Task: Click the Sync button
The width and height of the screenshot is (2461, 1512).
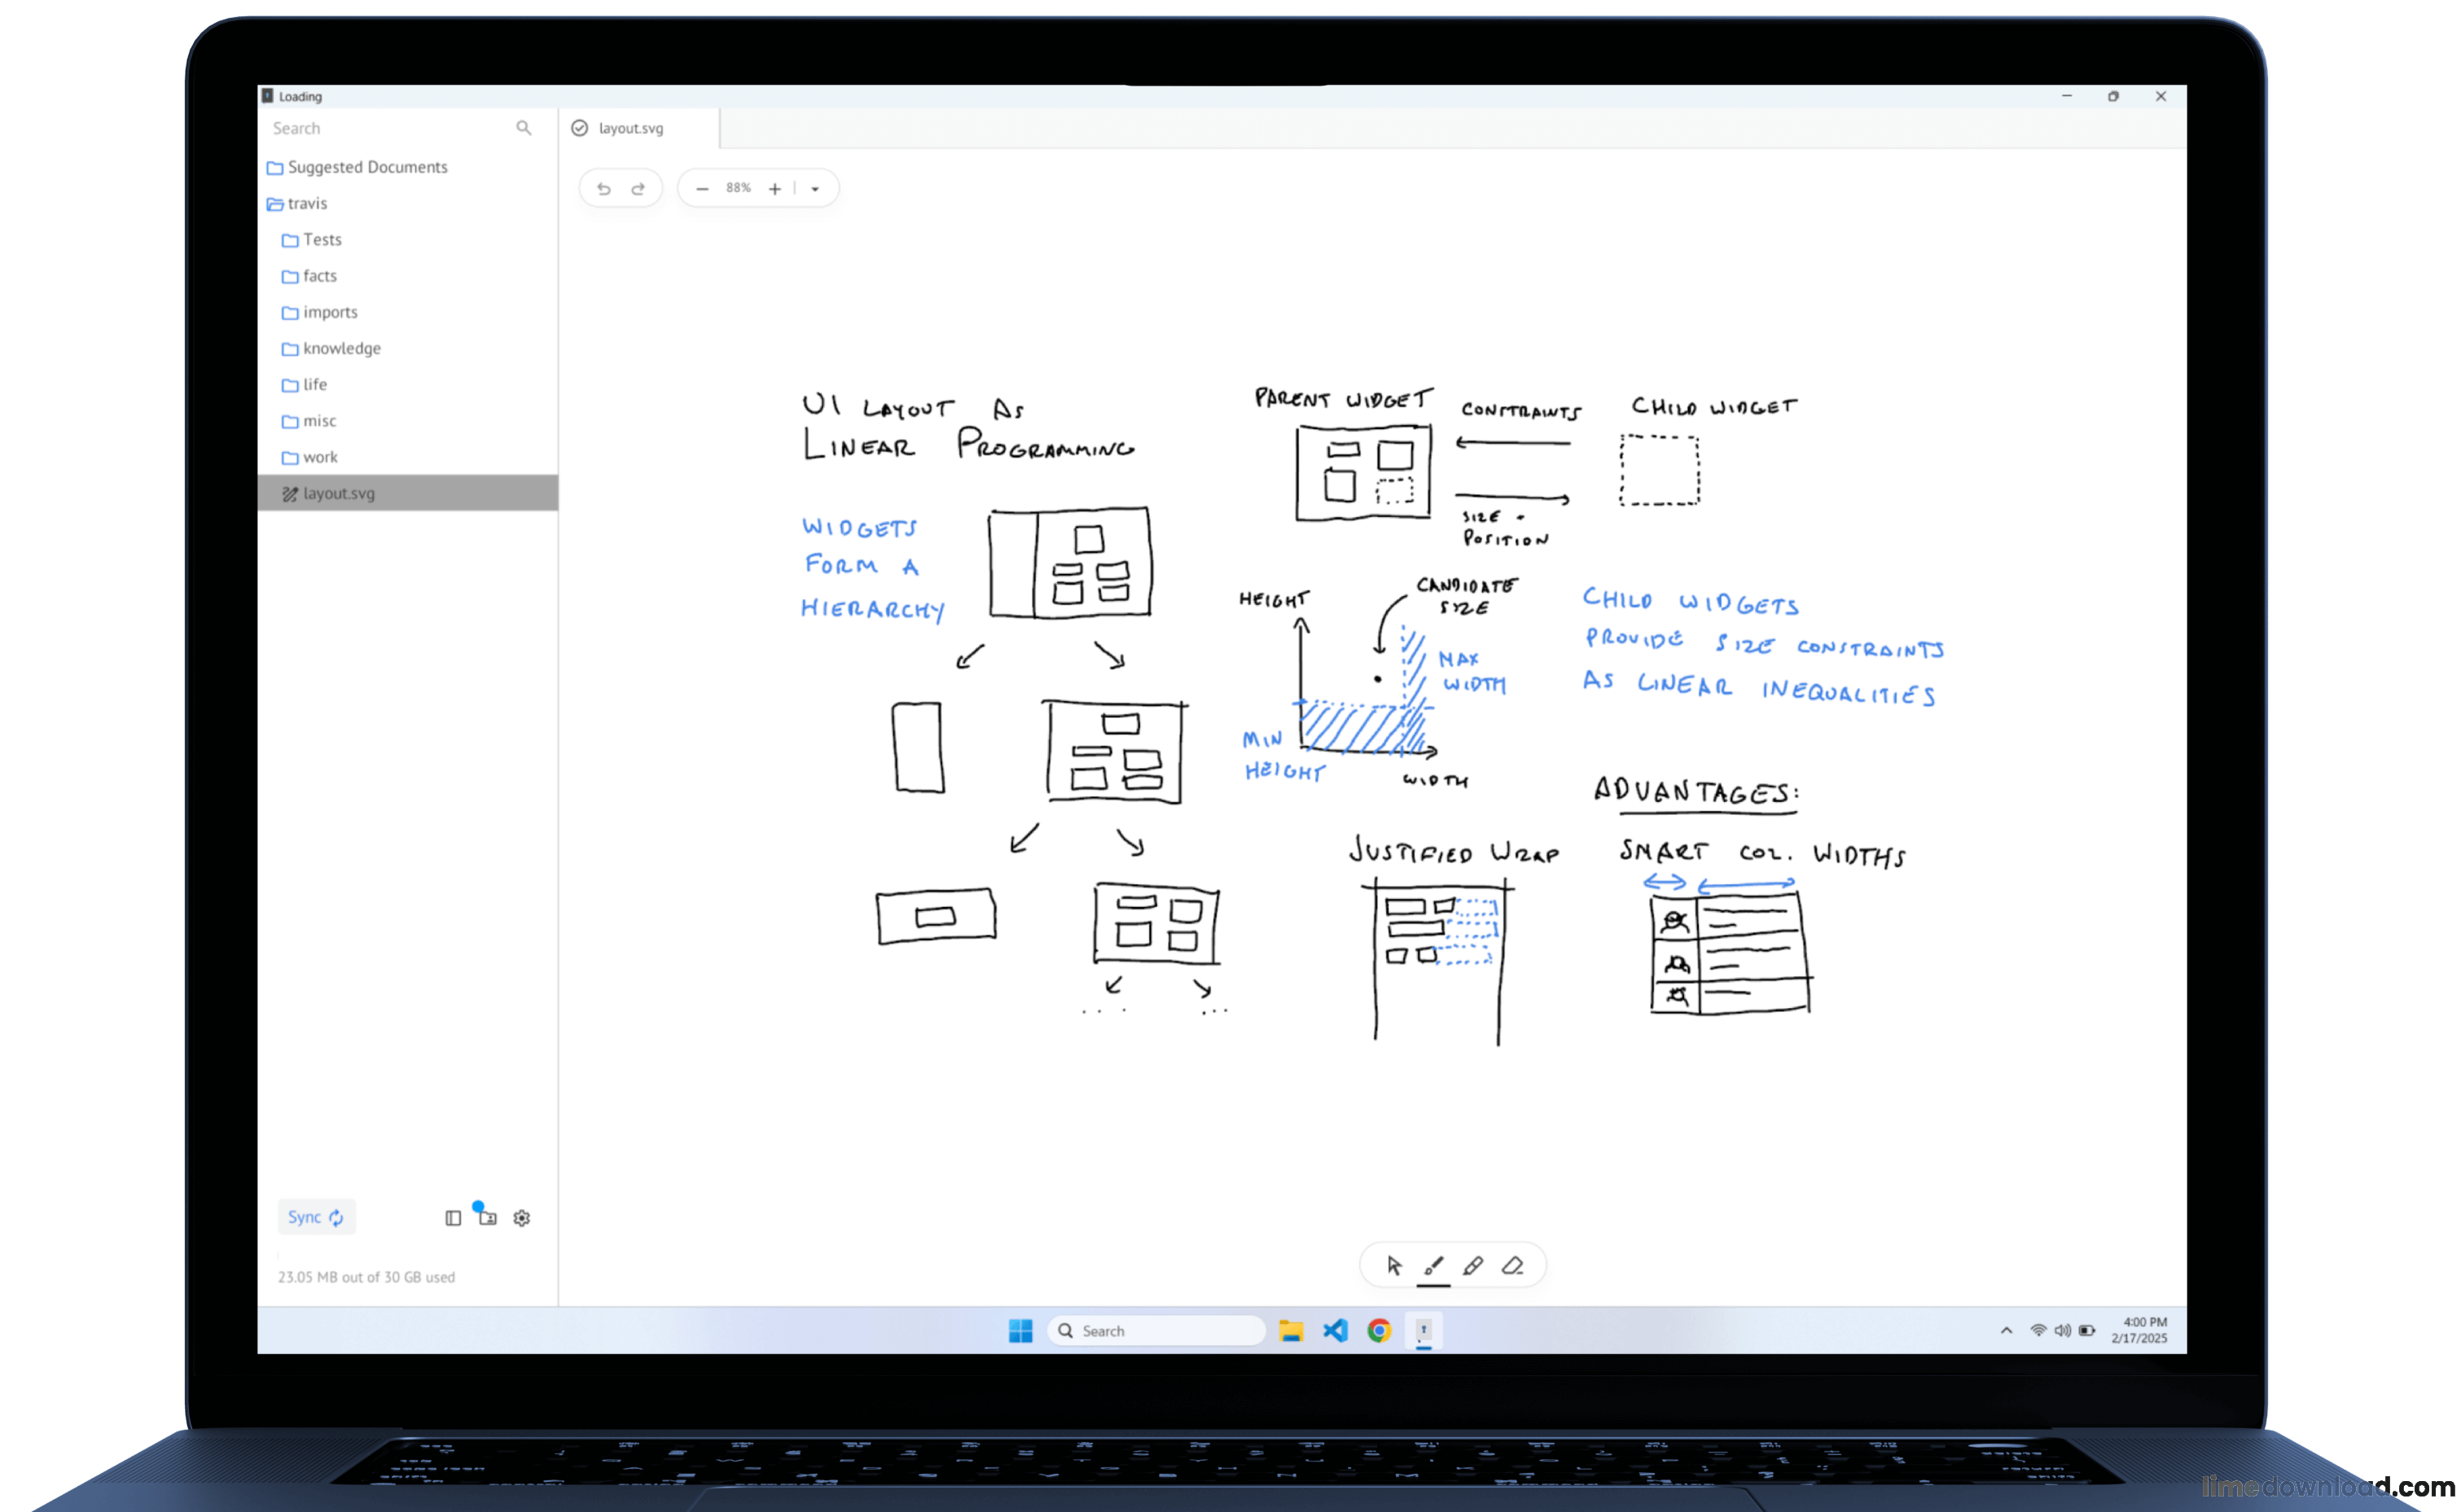Action: (x=316, y=1217)
